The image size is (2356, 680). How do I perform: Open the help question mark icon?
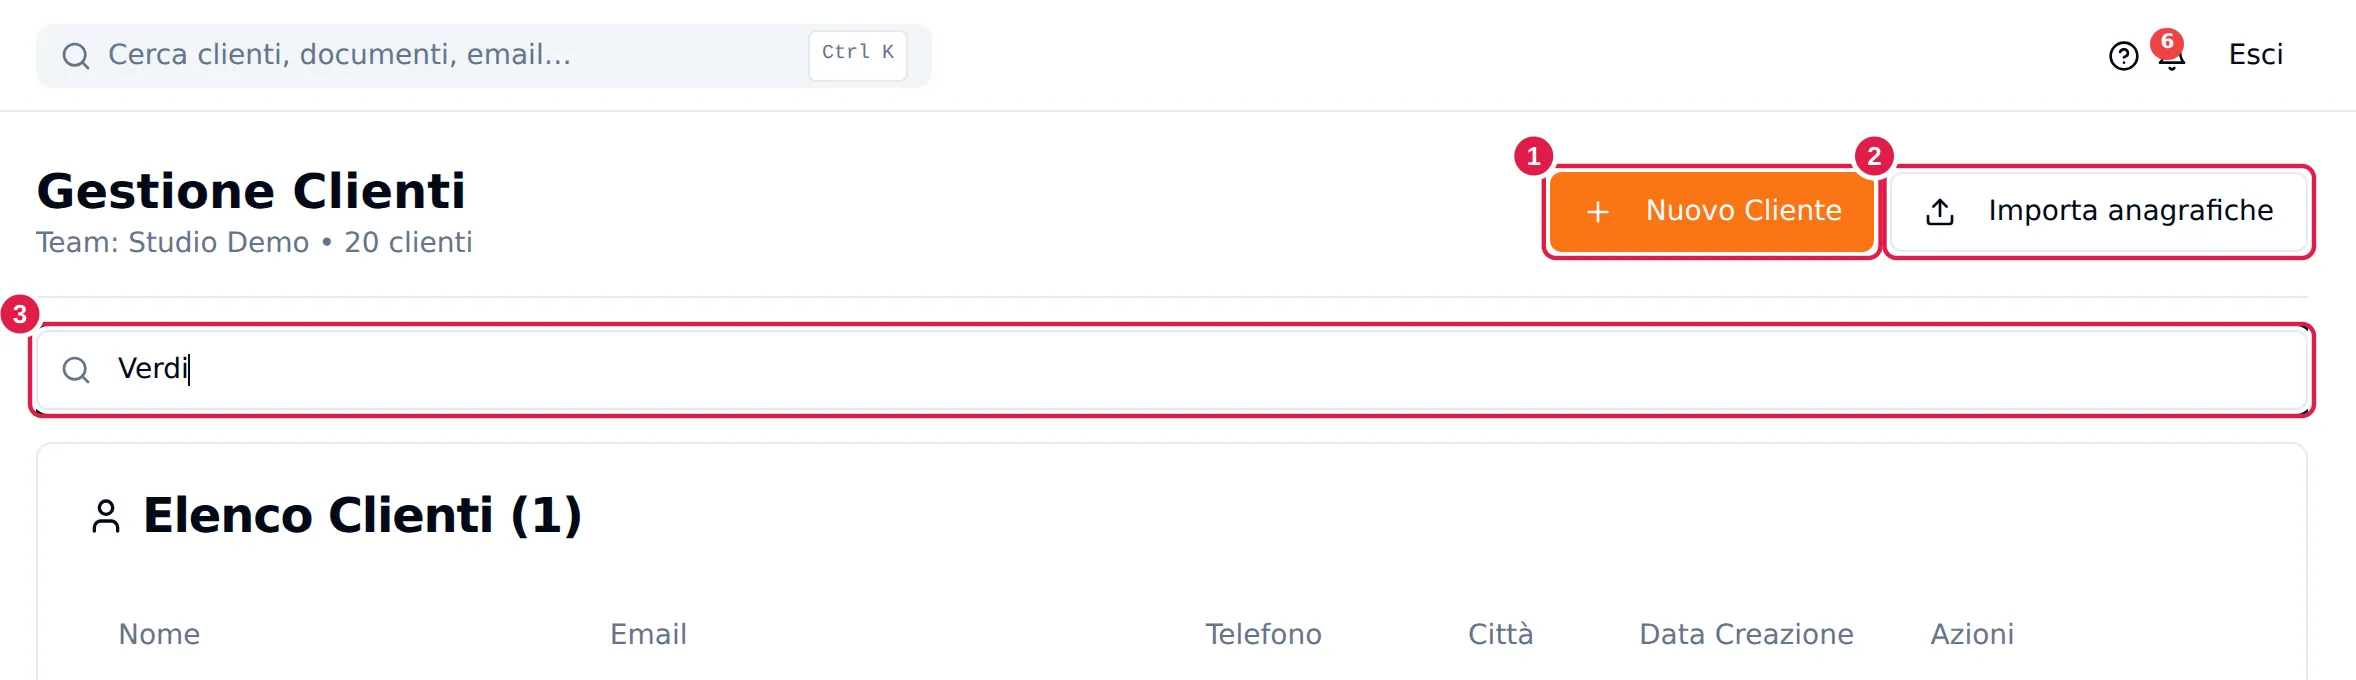[2123, 56]
